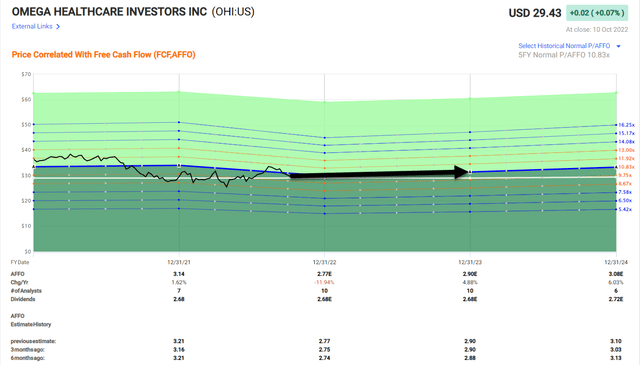Select the 14.08x multiple line label

point(627,142)
